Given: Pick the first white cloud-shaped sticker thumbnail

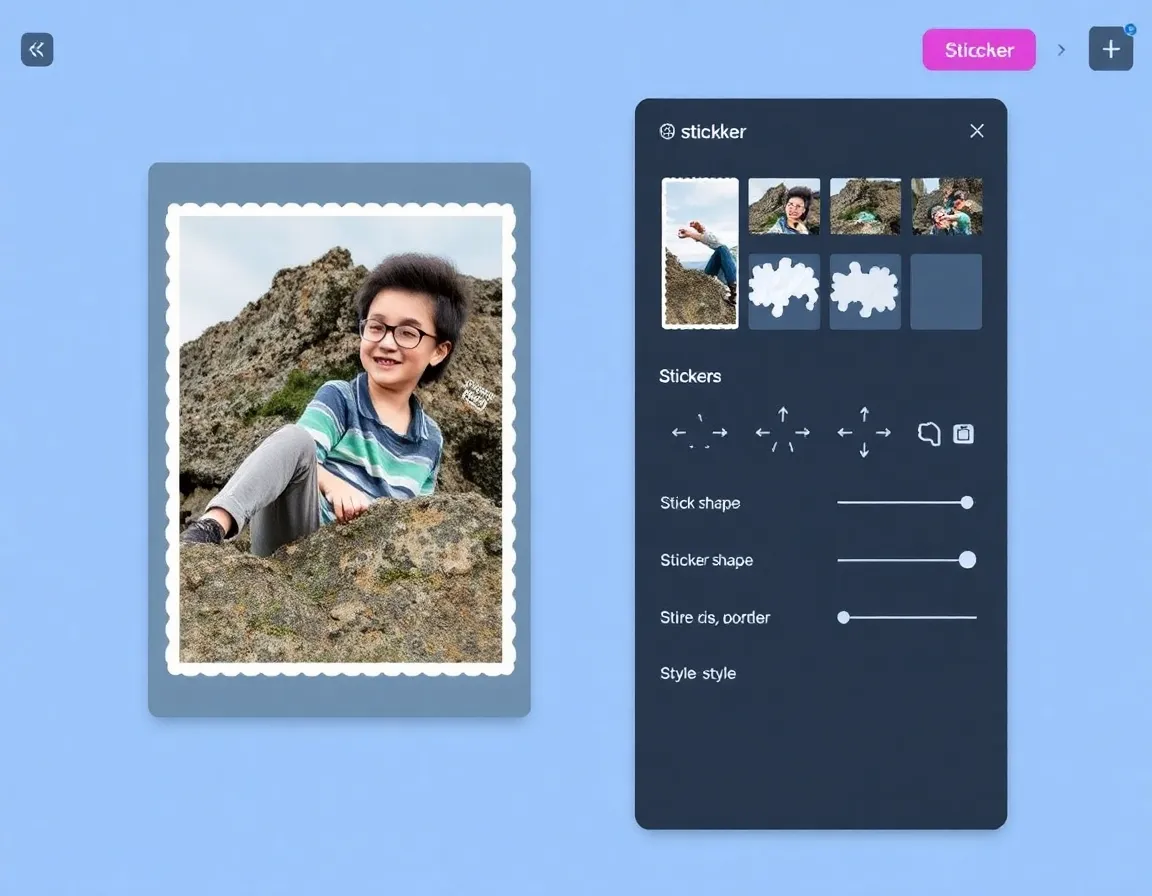Looking at the screenshot, I should (784, 291).
